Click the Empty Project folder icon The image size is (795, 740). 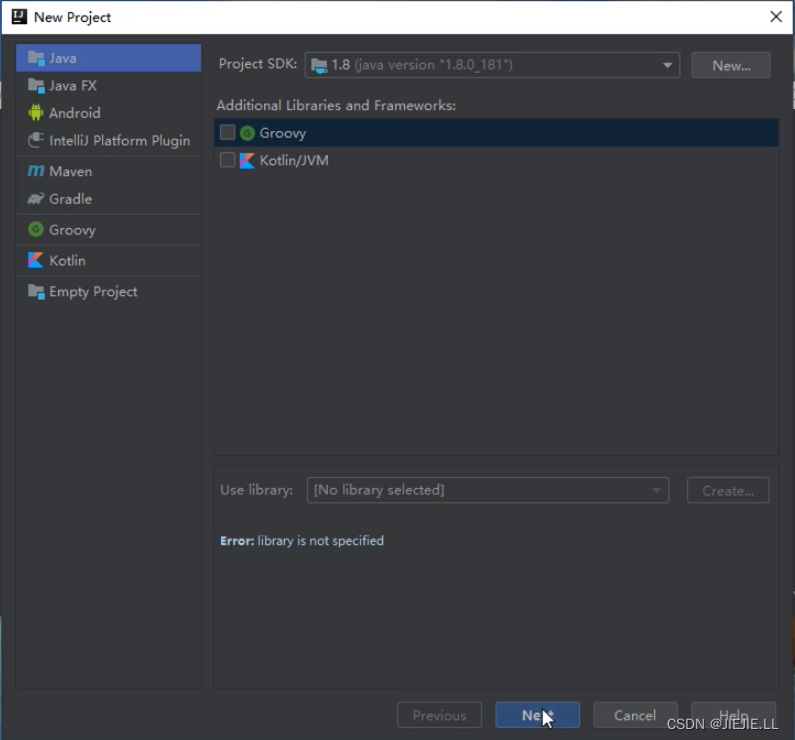(36, 291)
